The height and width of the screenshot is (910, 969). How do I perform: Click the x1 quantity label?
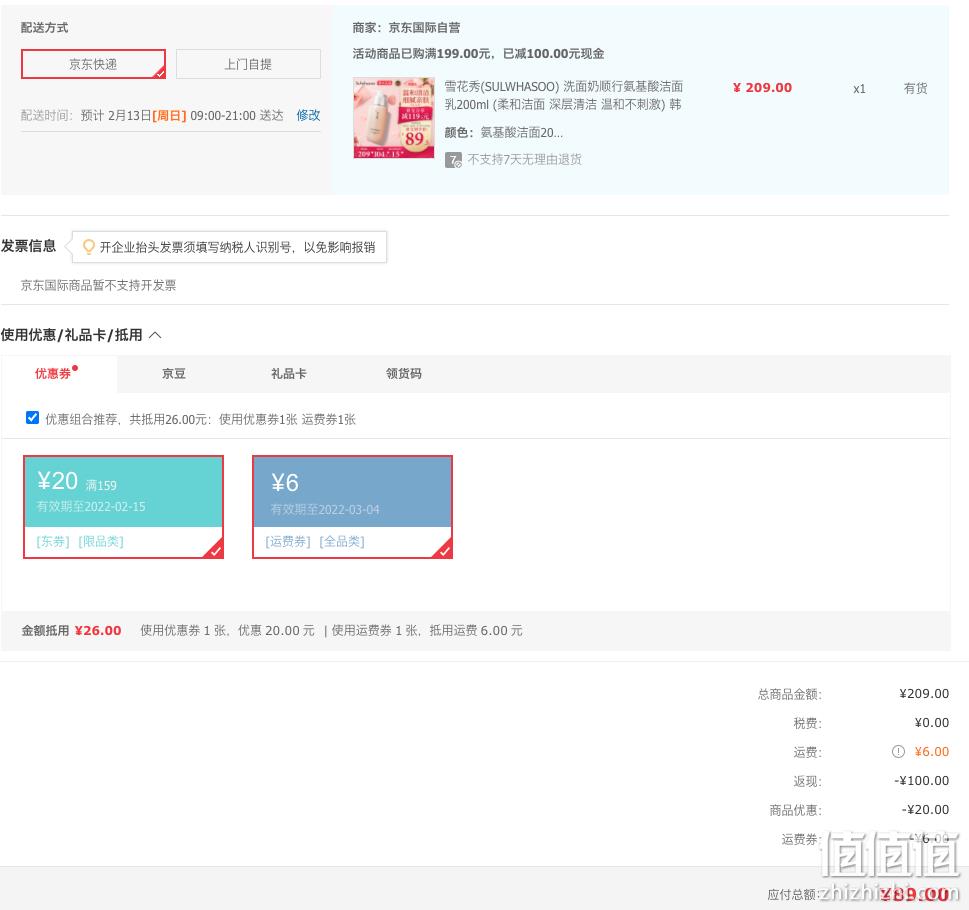859,89
